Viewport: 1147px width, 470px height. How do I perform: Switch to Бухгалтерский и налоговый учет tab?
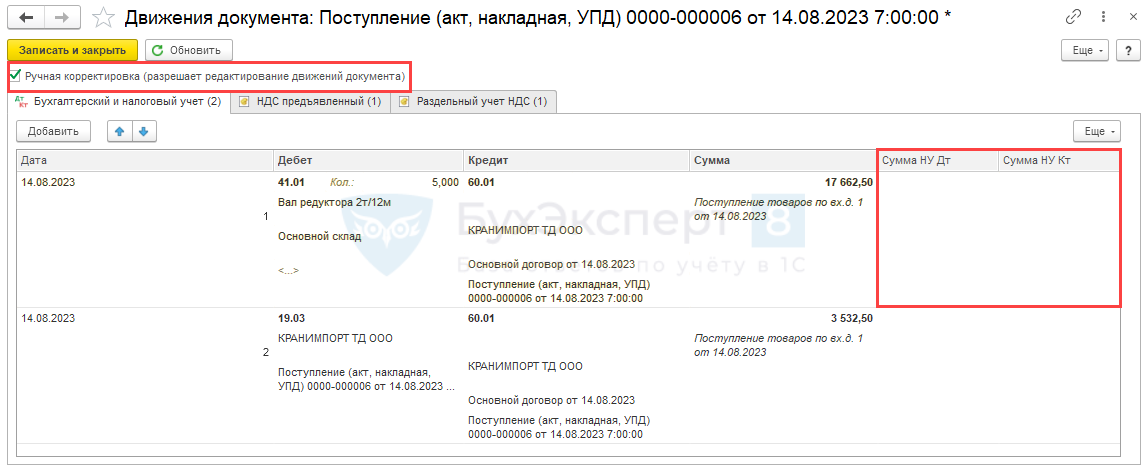(x=119, y=102)
